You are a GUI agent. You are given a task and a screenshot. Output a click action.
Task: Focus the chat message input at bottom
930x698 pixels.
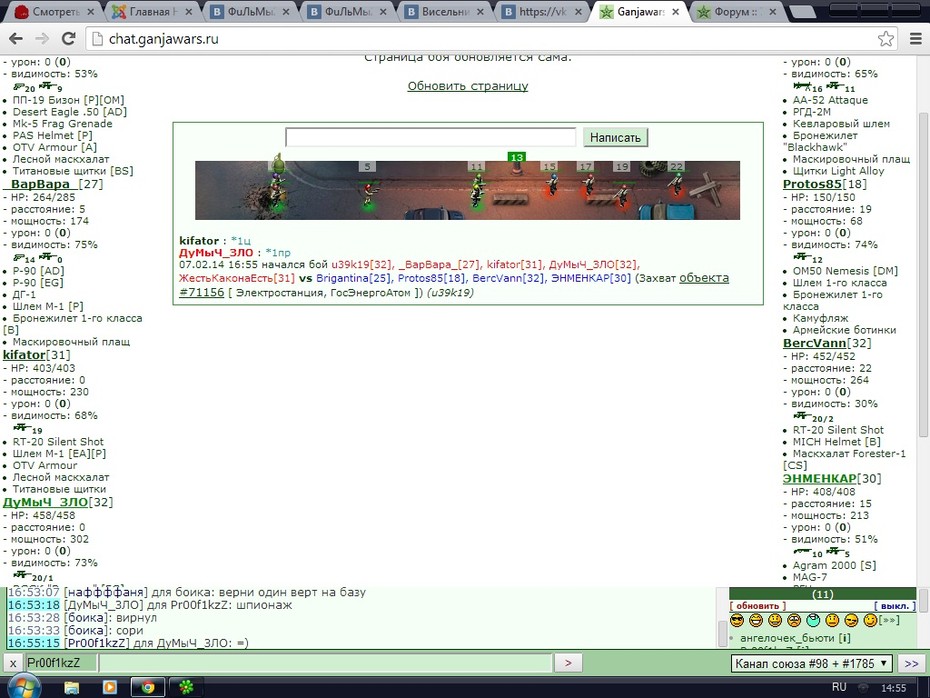326,663
